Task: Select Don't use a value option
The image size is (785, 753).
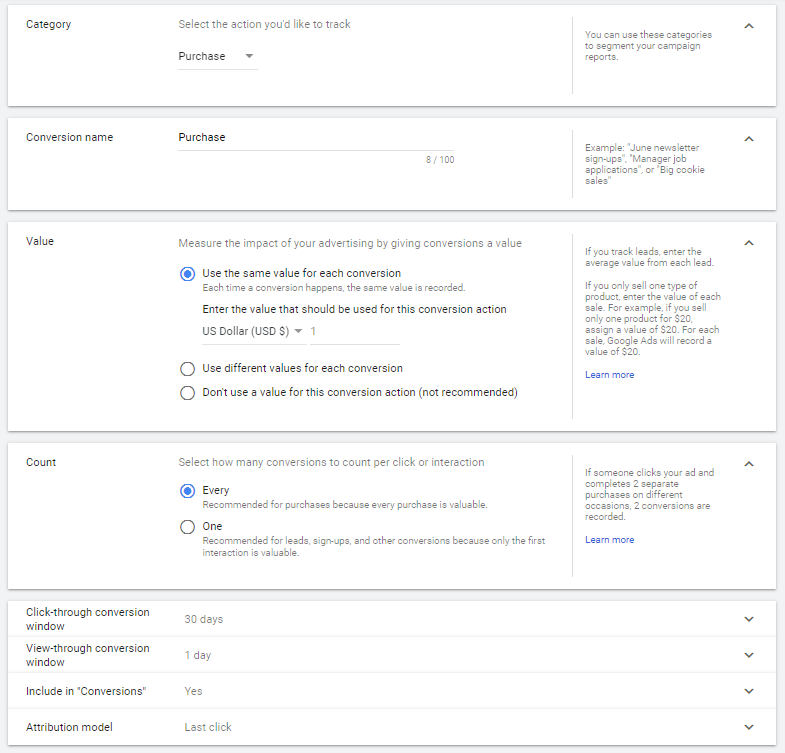Action: [x=188, y=393]
